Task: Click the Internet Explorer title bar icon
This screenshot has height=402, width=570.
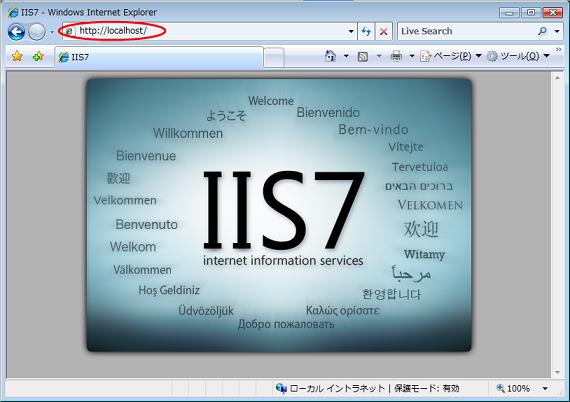Action: click(13, 12)
